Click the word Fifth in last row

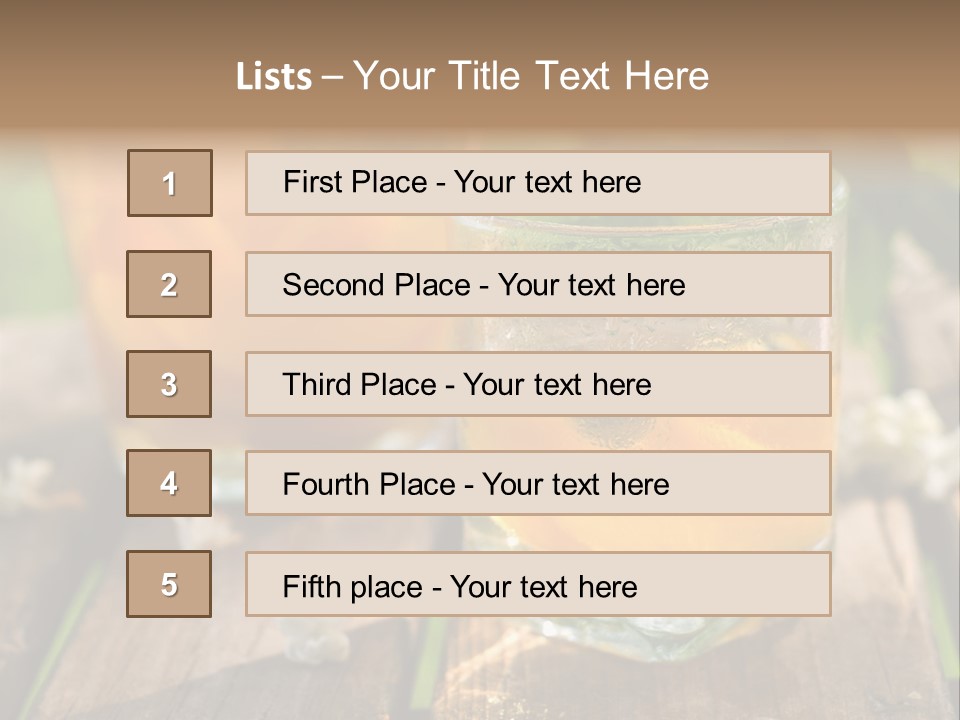tap(312, 586)
